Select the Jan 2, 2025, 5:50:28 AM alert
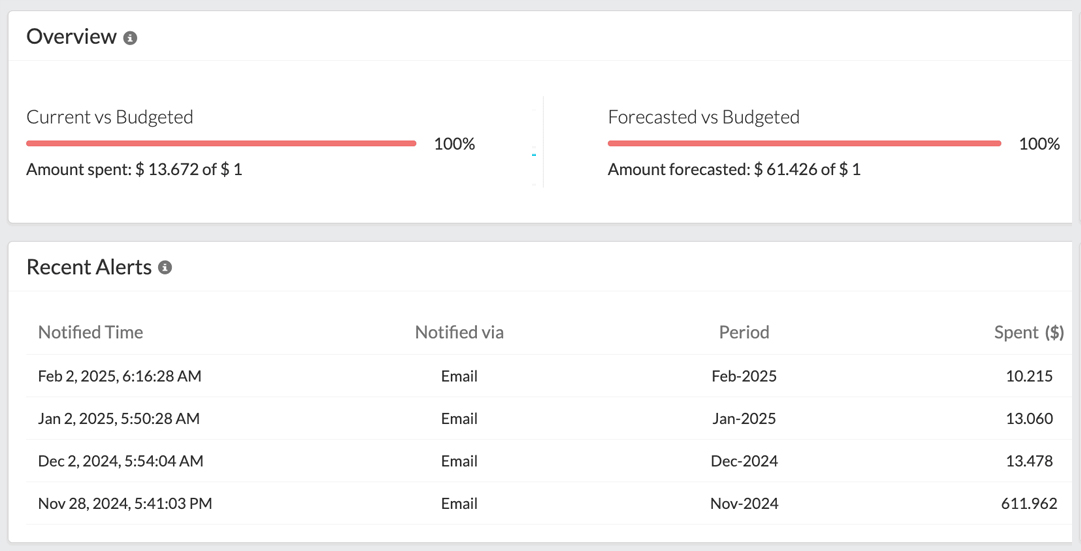1081x551 pixels. coord(119,418)
